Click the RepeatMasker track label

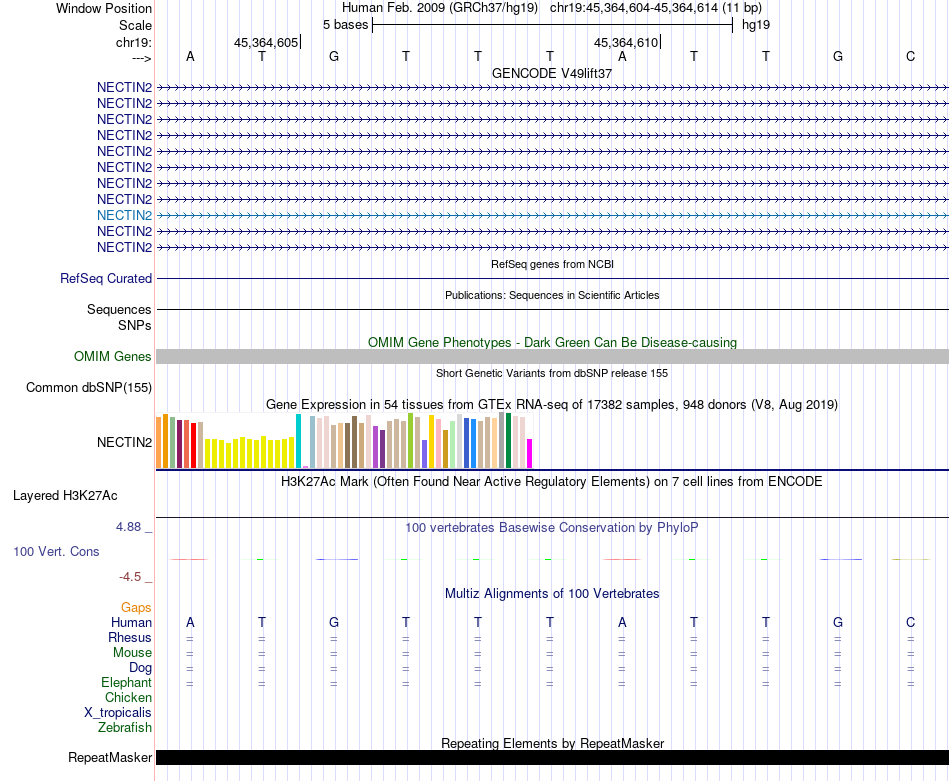click(x=110, y=757)
